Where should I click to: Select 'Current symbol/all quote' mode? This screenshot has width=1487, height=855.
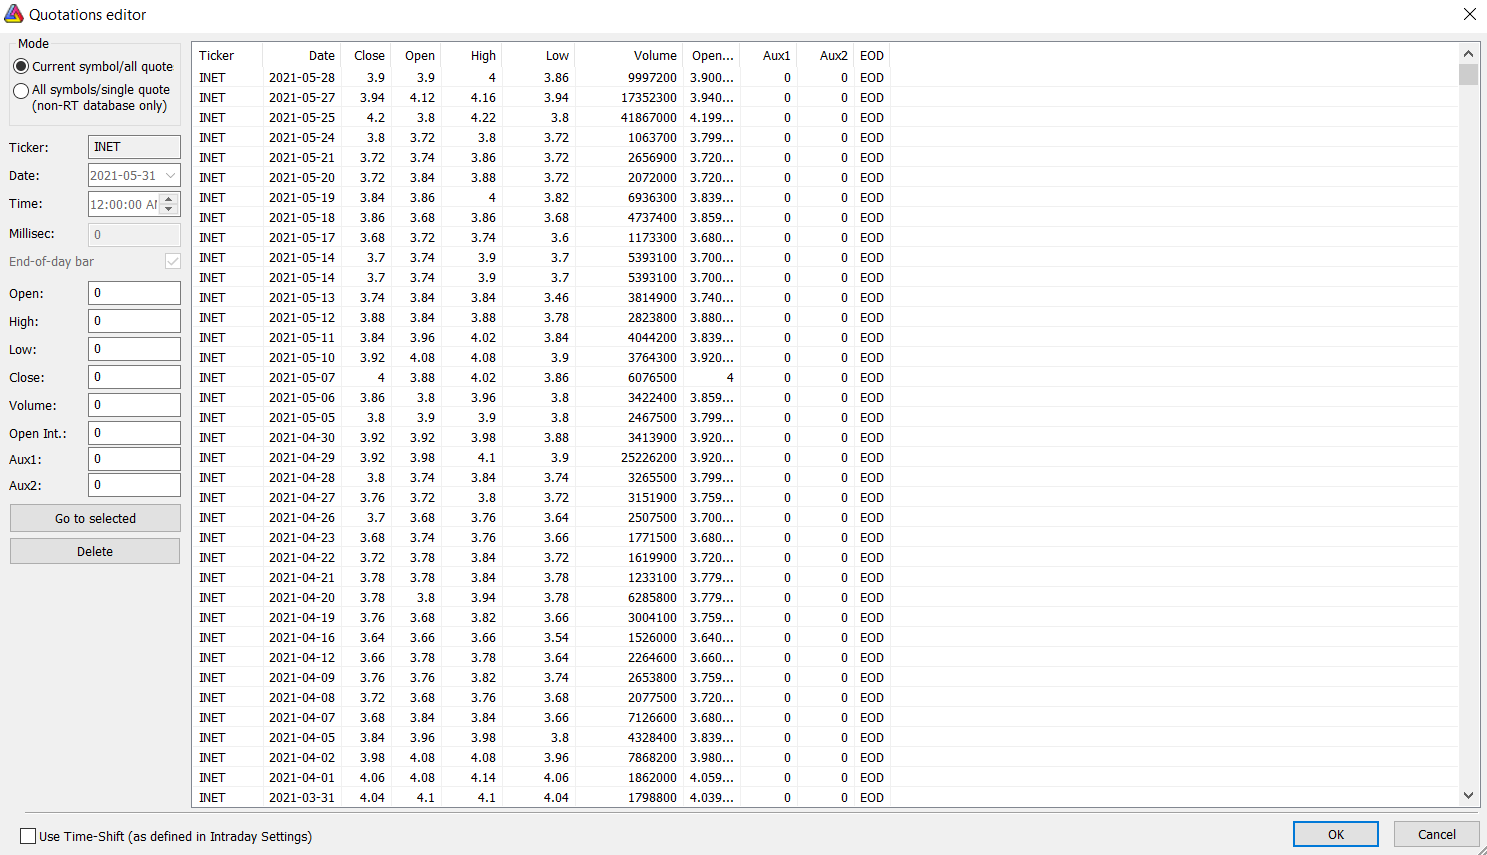(x=21, y=66)
